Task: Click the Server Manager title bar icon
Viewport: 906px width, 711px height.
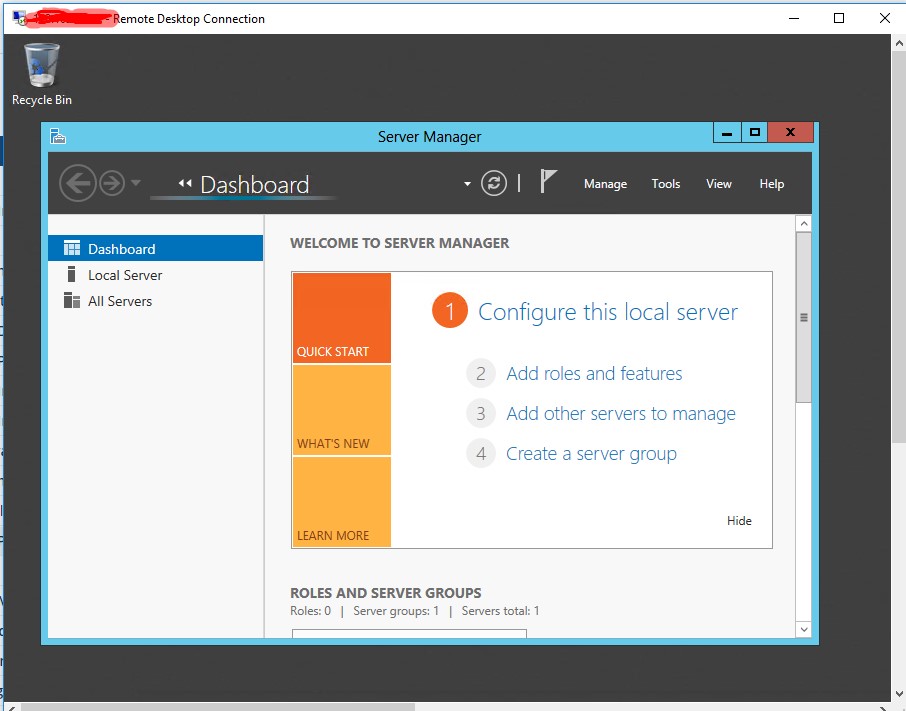Action: point(58,136)
